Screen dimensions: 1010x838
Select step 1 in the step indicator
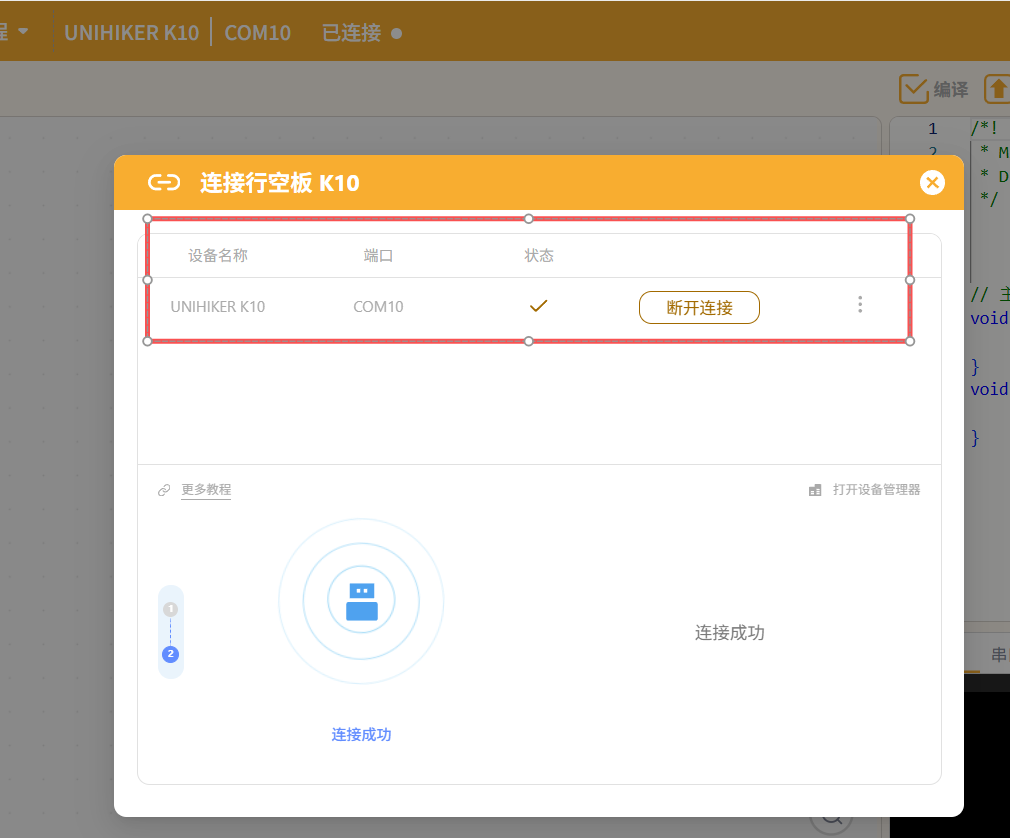(x=171, y=609)
